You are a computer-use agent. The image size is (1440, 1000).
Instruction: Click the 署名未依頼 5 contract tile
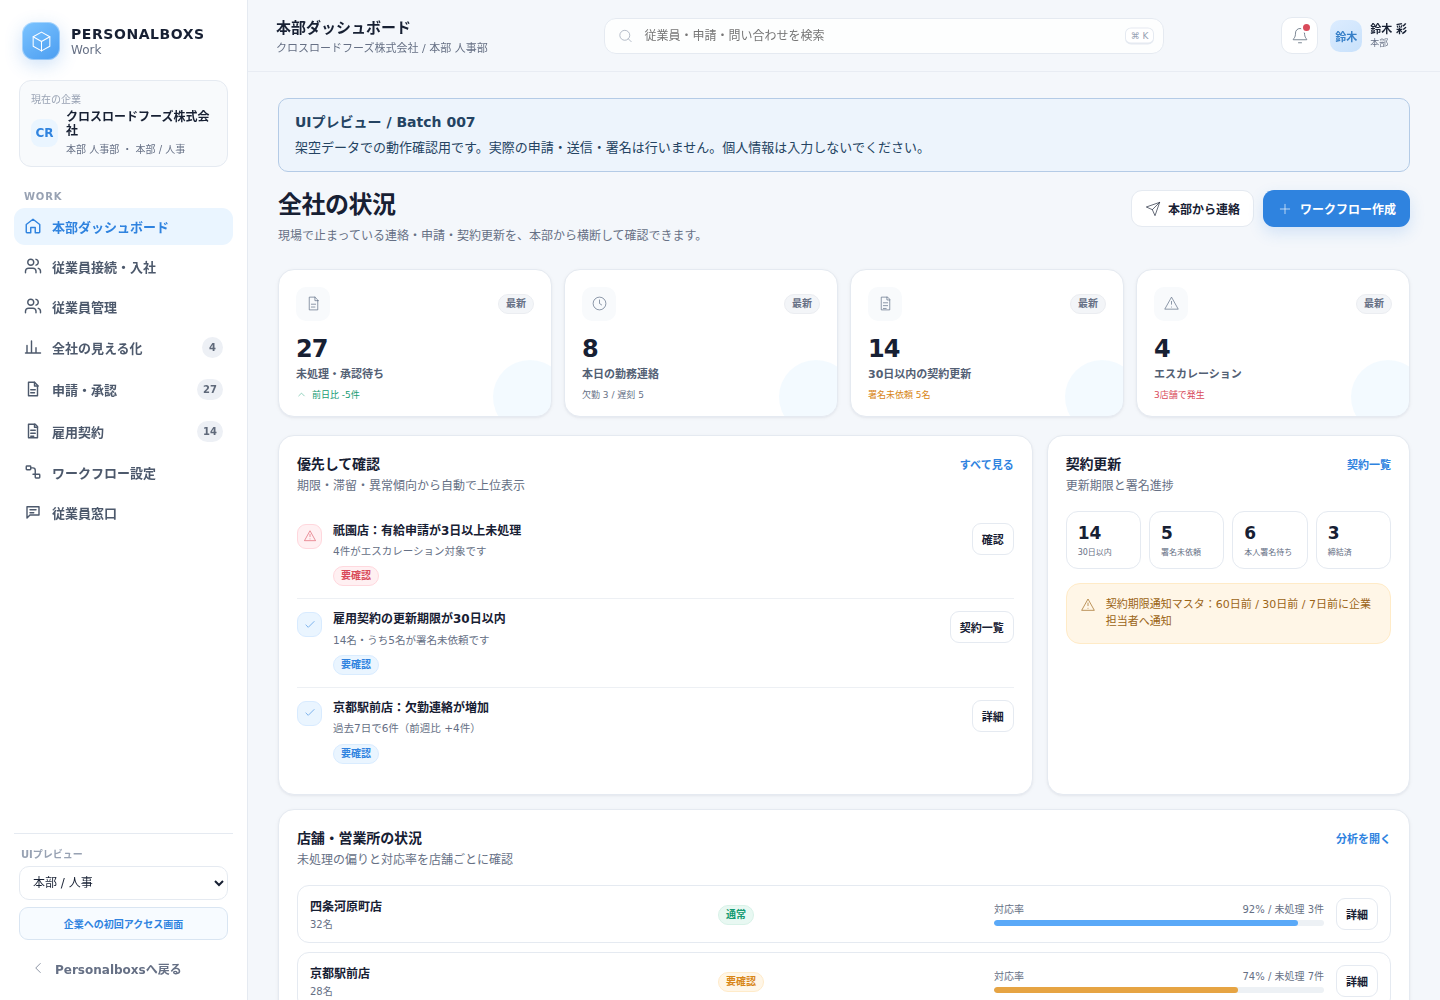(1186, 540)
